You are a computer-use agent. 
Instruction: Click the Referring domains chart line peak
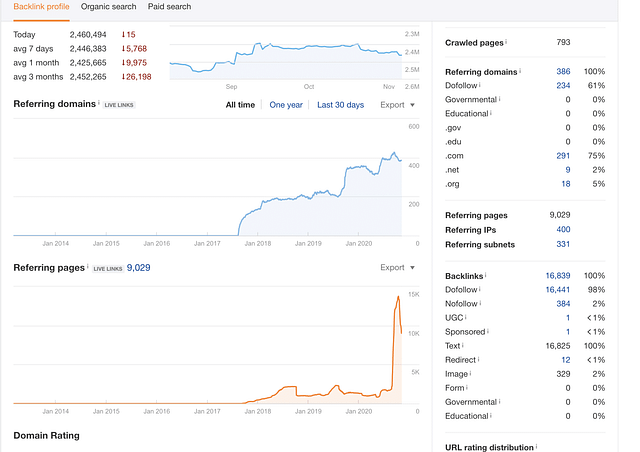tap(394, 153)
